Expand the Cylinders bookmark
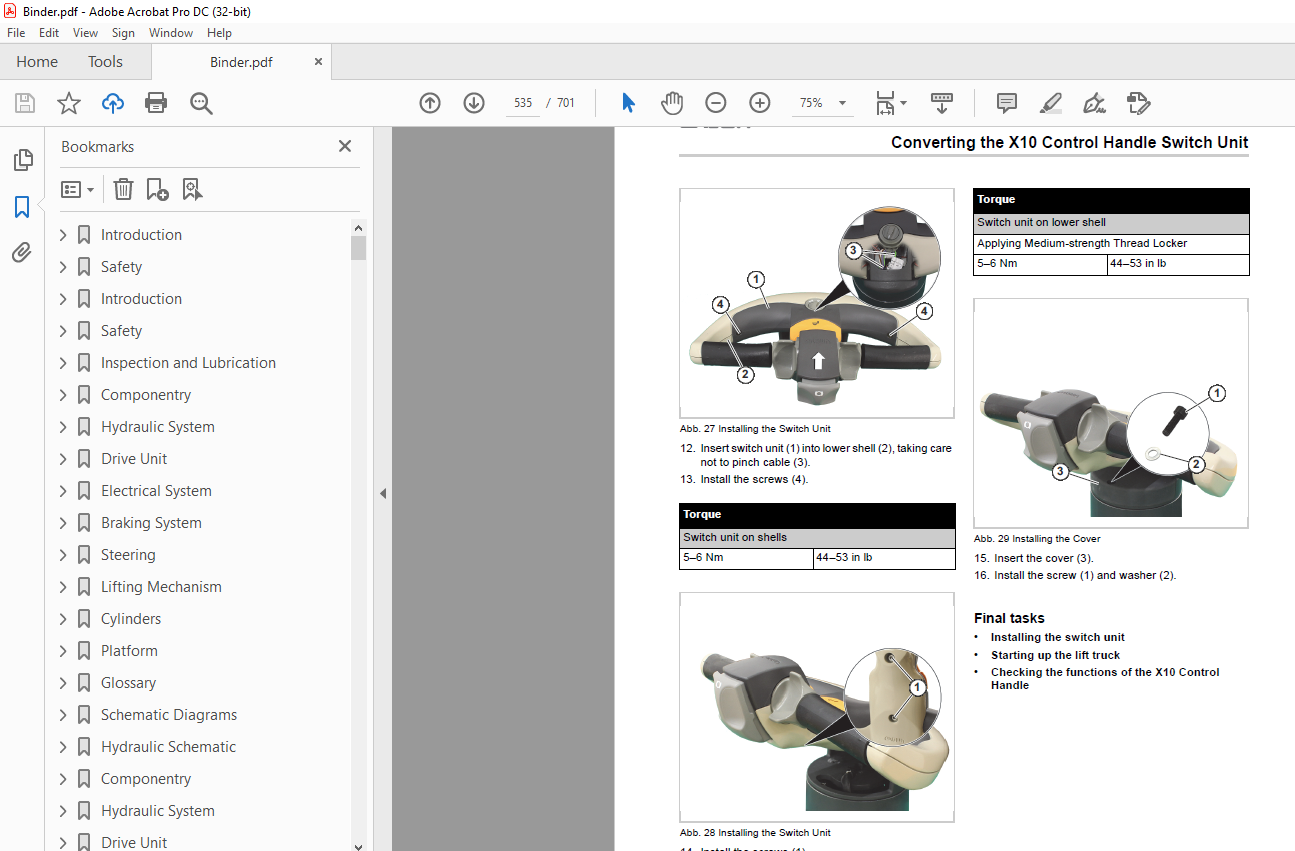Screen dimensions: 1295x851 coord(63,619)
